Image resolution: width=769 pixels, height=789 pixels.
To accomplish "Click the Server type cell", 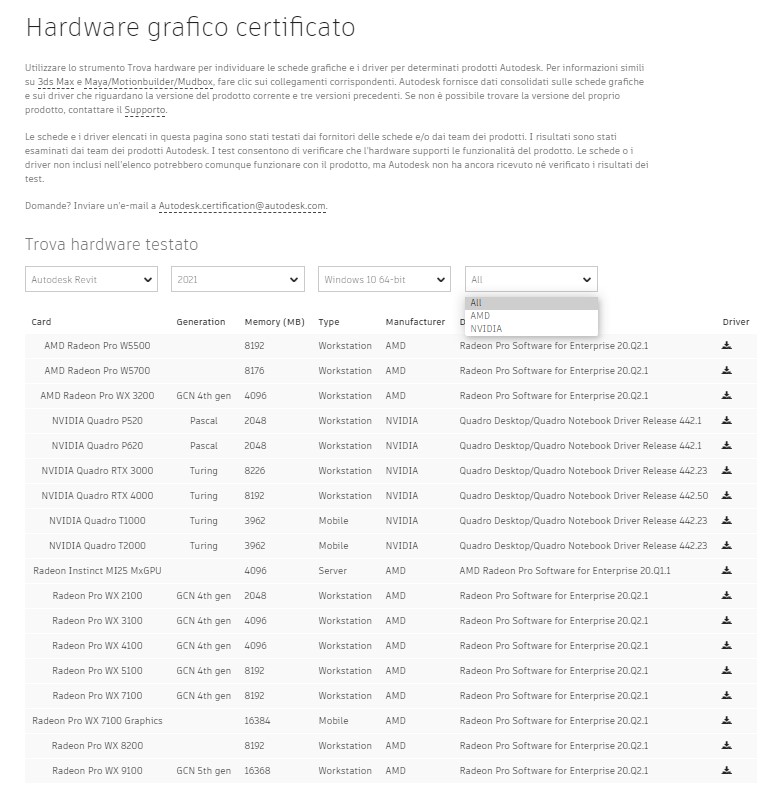I will click(333, 571).
